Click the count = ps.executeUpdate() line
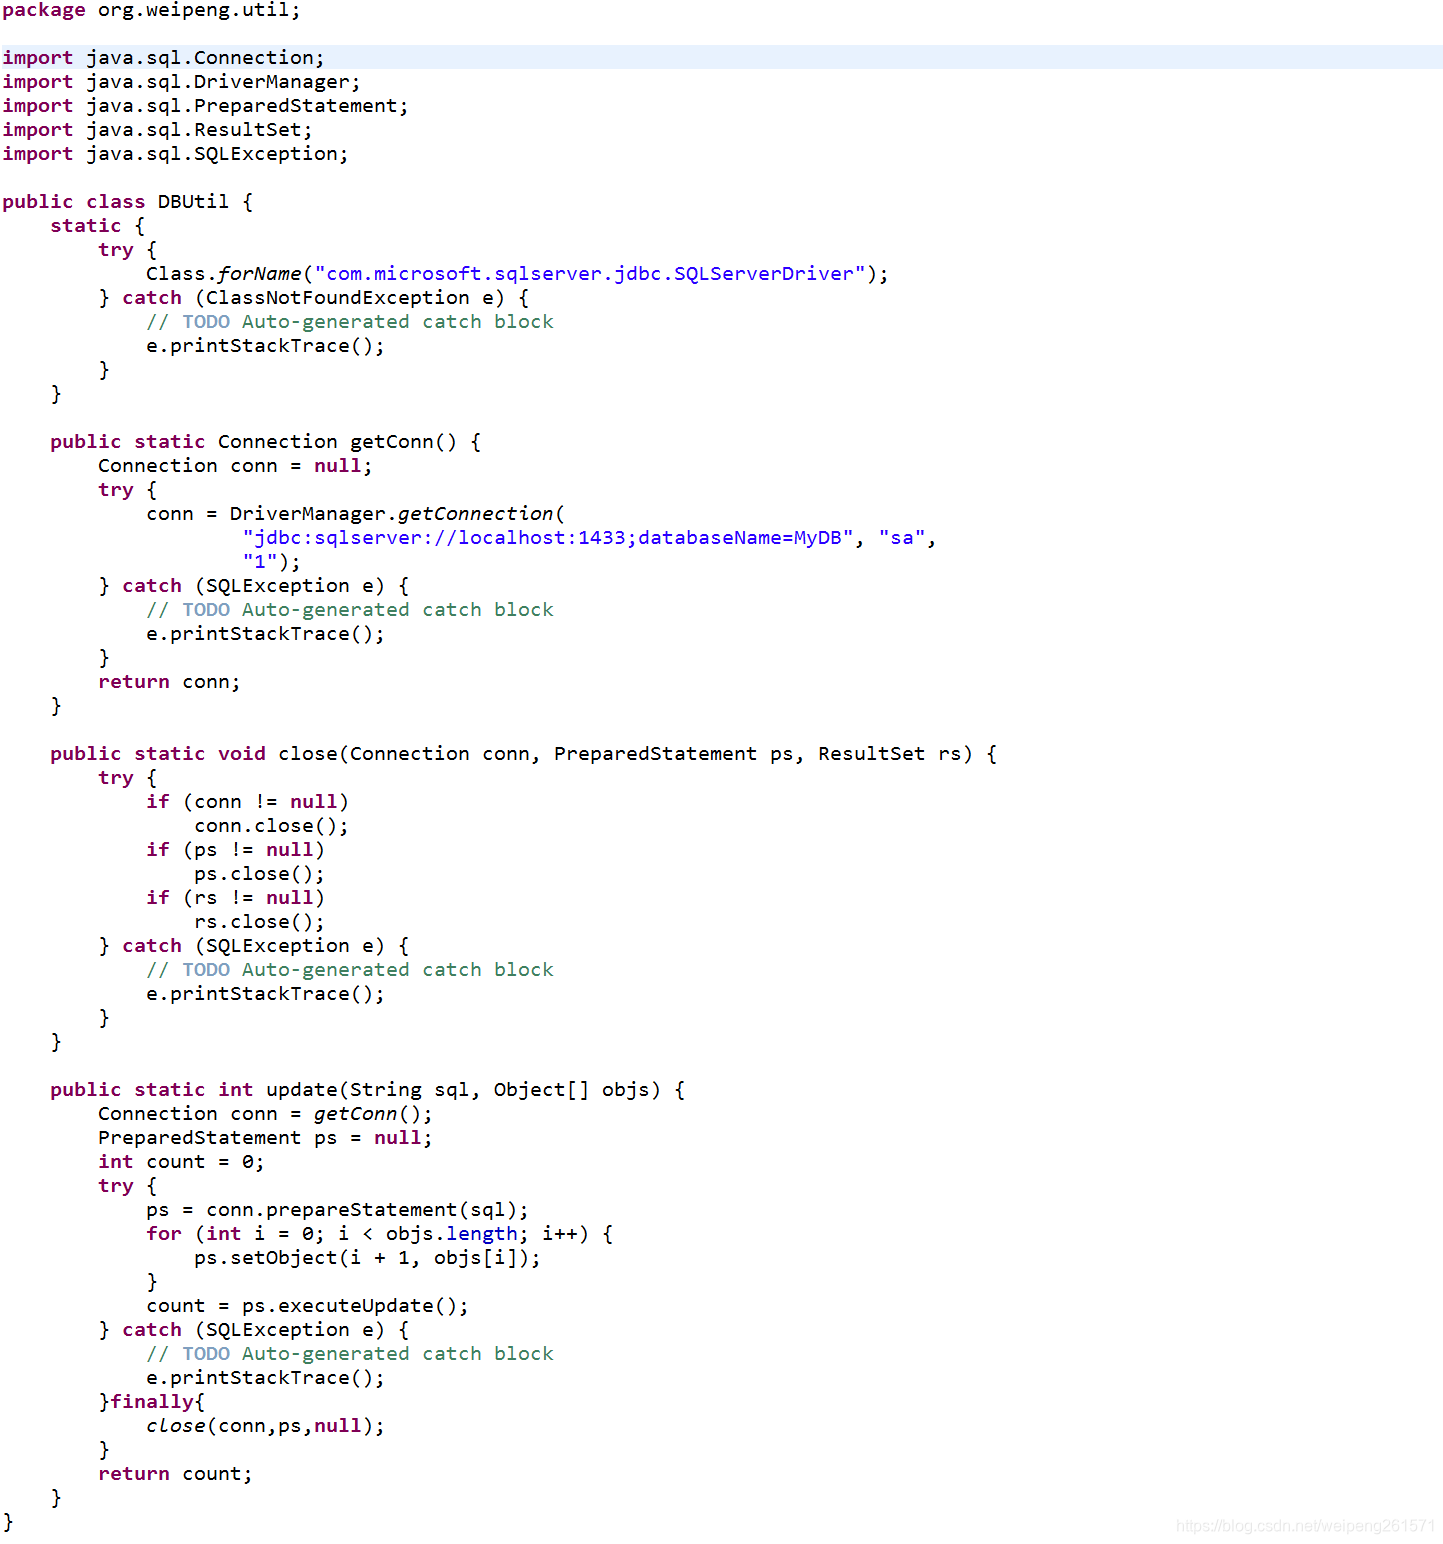 307,1306
